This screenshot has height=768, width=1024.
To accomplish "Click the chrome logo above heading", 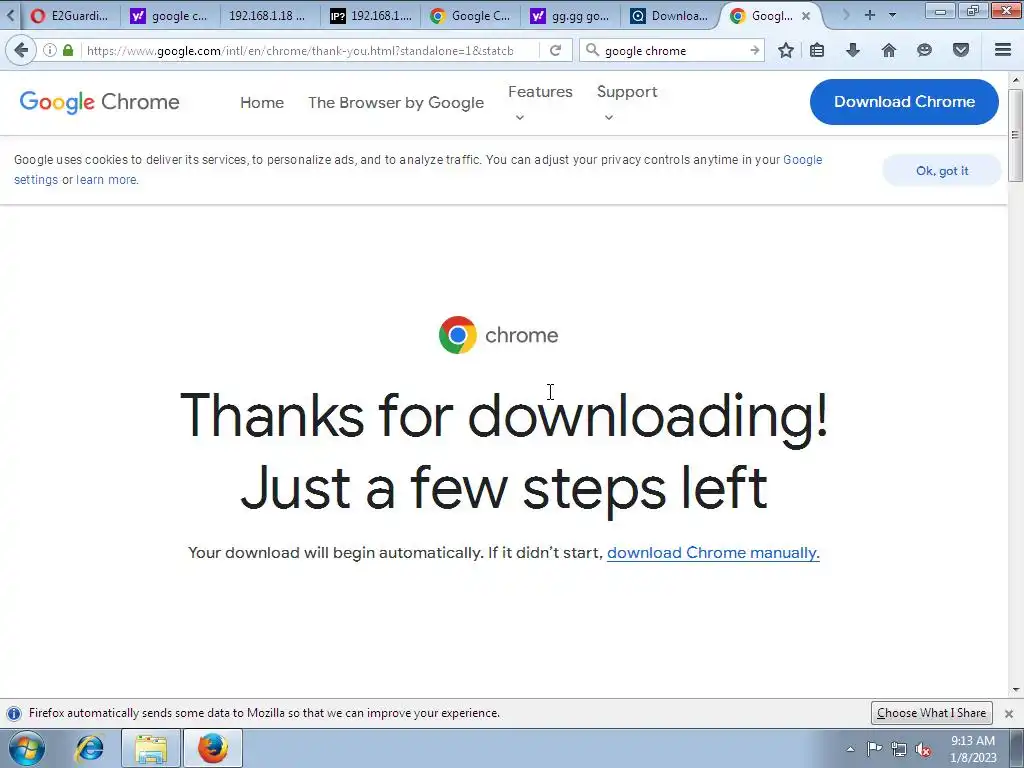I will pos(498,334).
